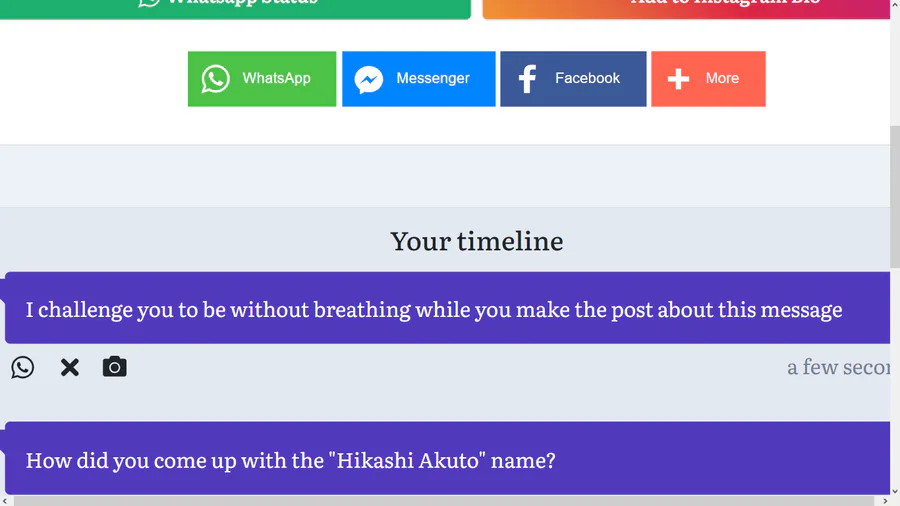The image size is (900, 506).
Task: Click the "a few seconds" timestamp
Action: click(838, 367)
